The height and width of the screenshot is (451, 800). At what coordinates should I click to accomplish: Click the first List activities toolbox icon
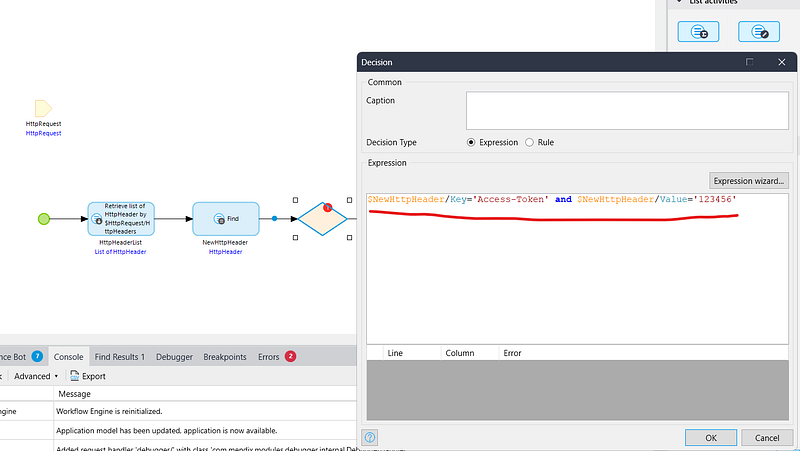(x=698, y=31)
